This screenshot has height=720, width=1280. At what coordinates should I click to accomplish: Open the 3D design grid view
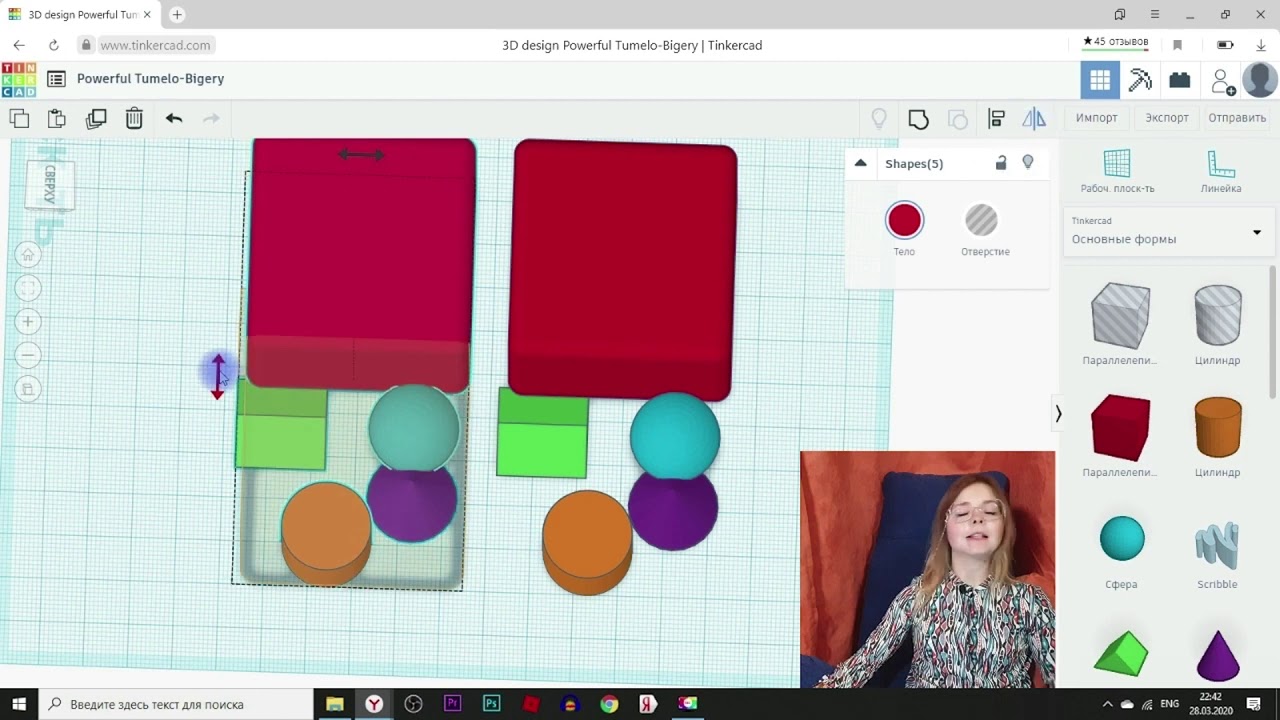coord(1100,80)
